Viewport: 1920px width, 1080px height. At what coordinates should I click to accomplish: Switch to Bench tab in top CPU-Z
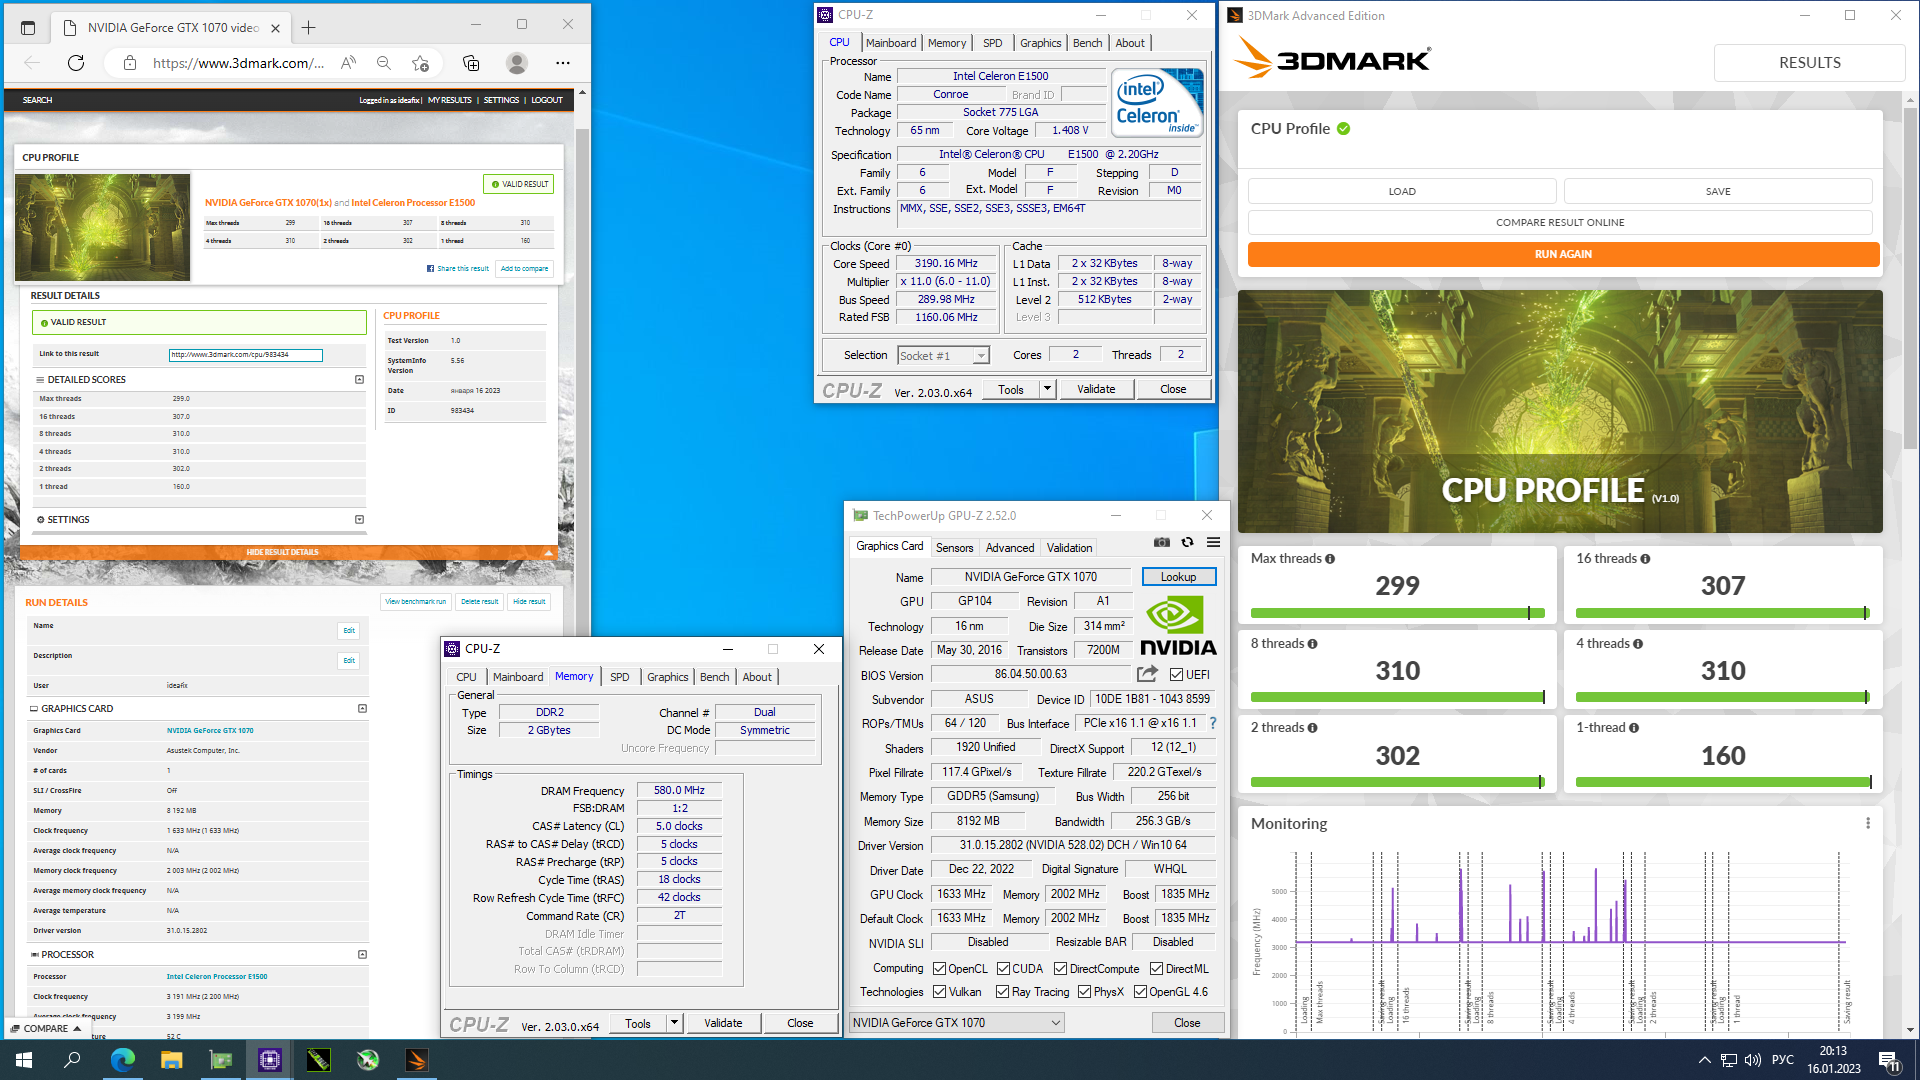tap(1087, 43)
